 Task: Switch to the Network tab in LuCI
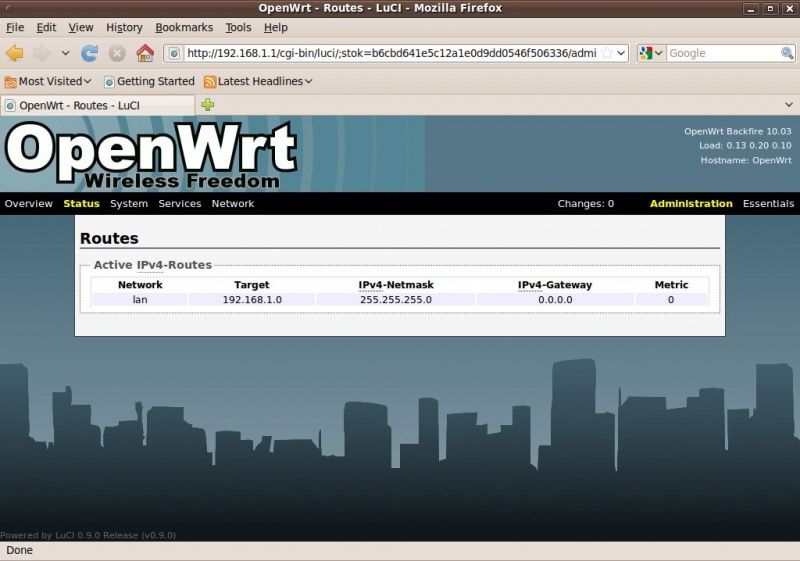[233, 203]
